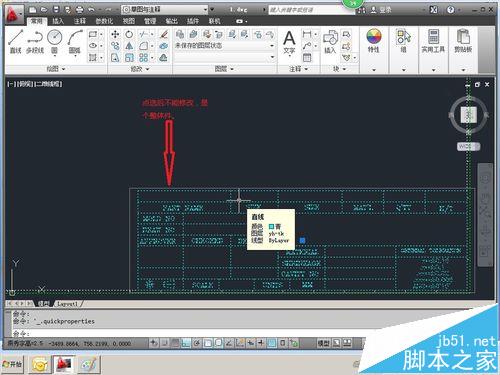Select the Arc (圆弧) tool
Viewport: 500px width, 375px height.
coord(75,41)
